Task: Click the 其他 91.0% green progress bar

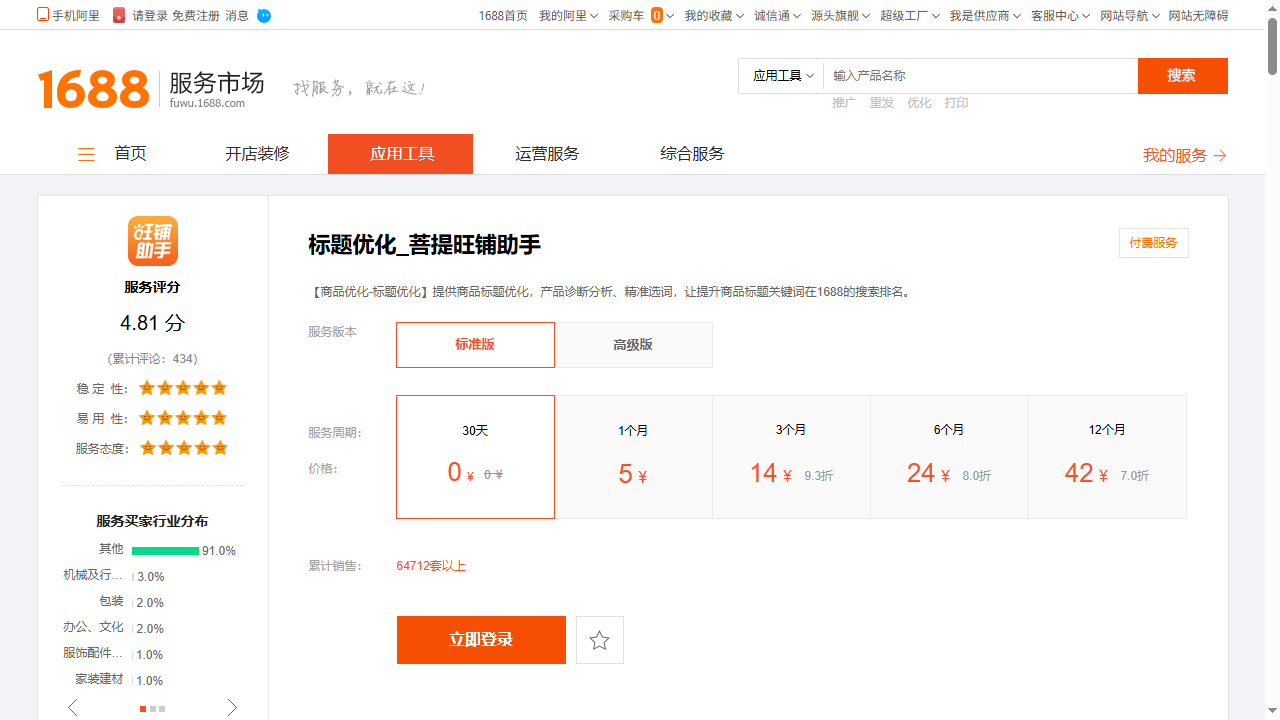Action: coord(165,551)
